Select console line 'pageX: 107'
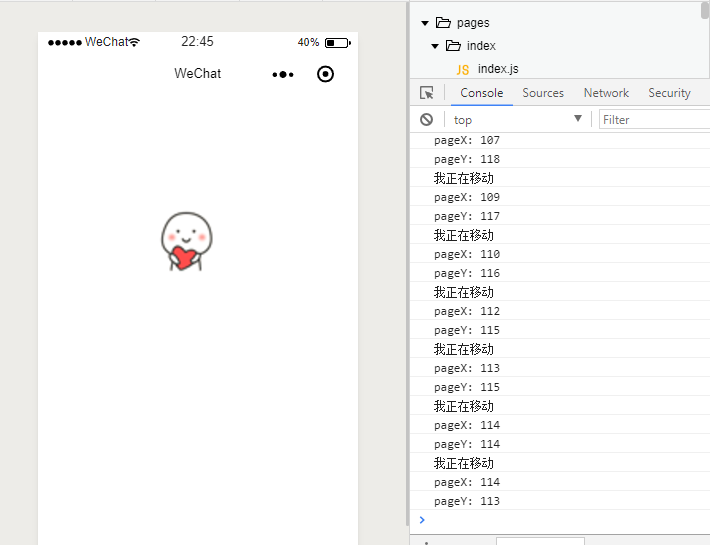This screenshot has height=545, width=710. [467, 140]
